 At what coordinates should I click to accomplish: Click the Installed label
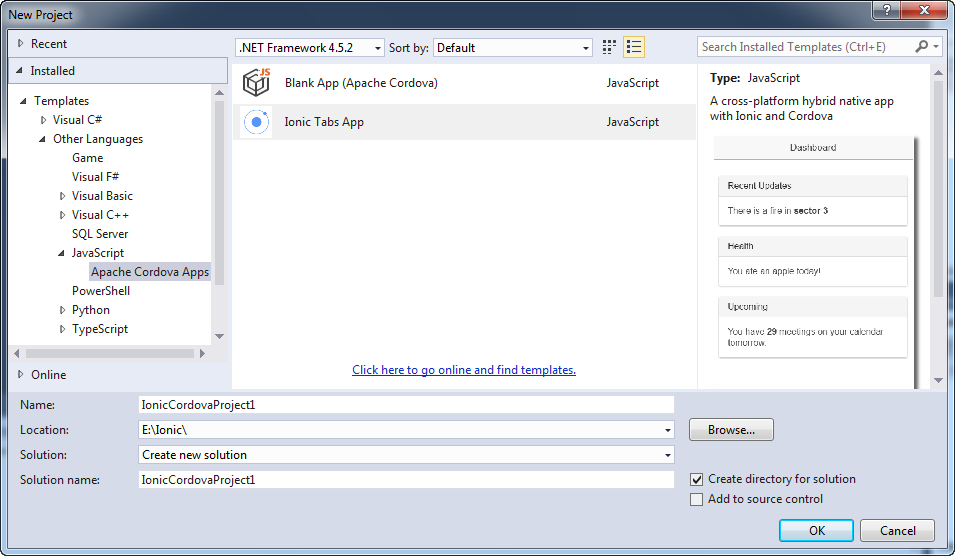click(x=53, y=71)
